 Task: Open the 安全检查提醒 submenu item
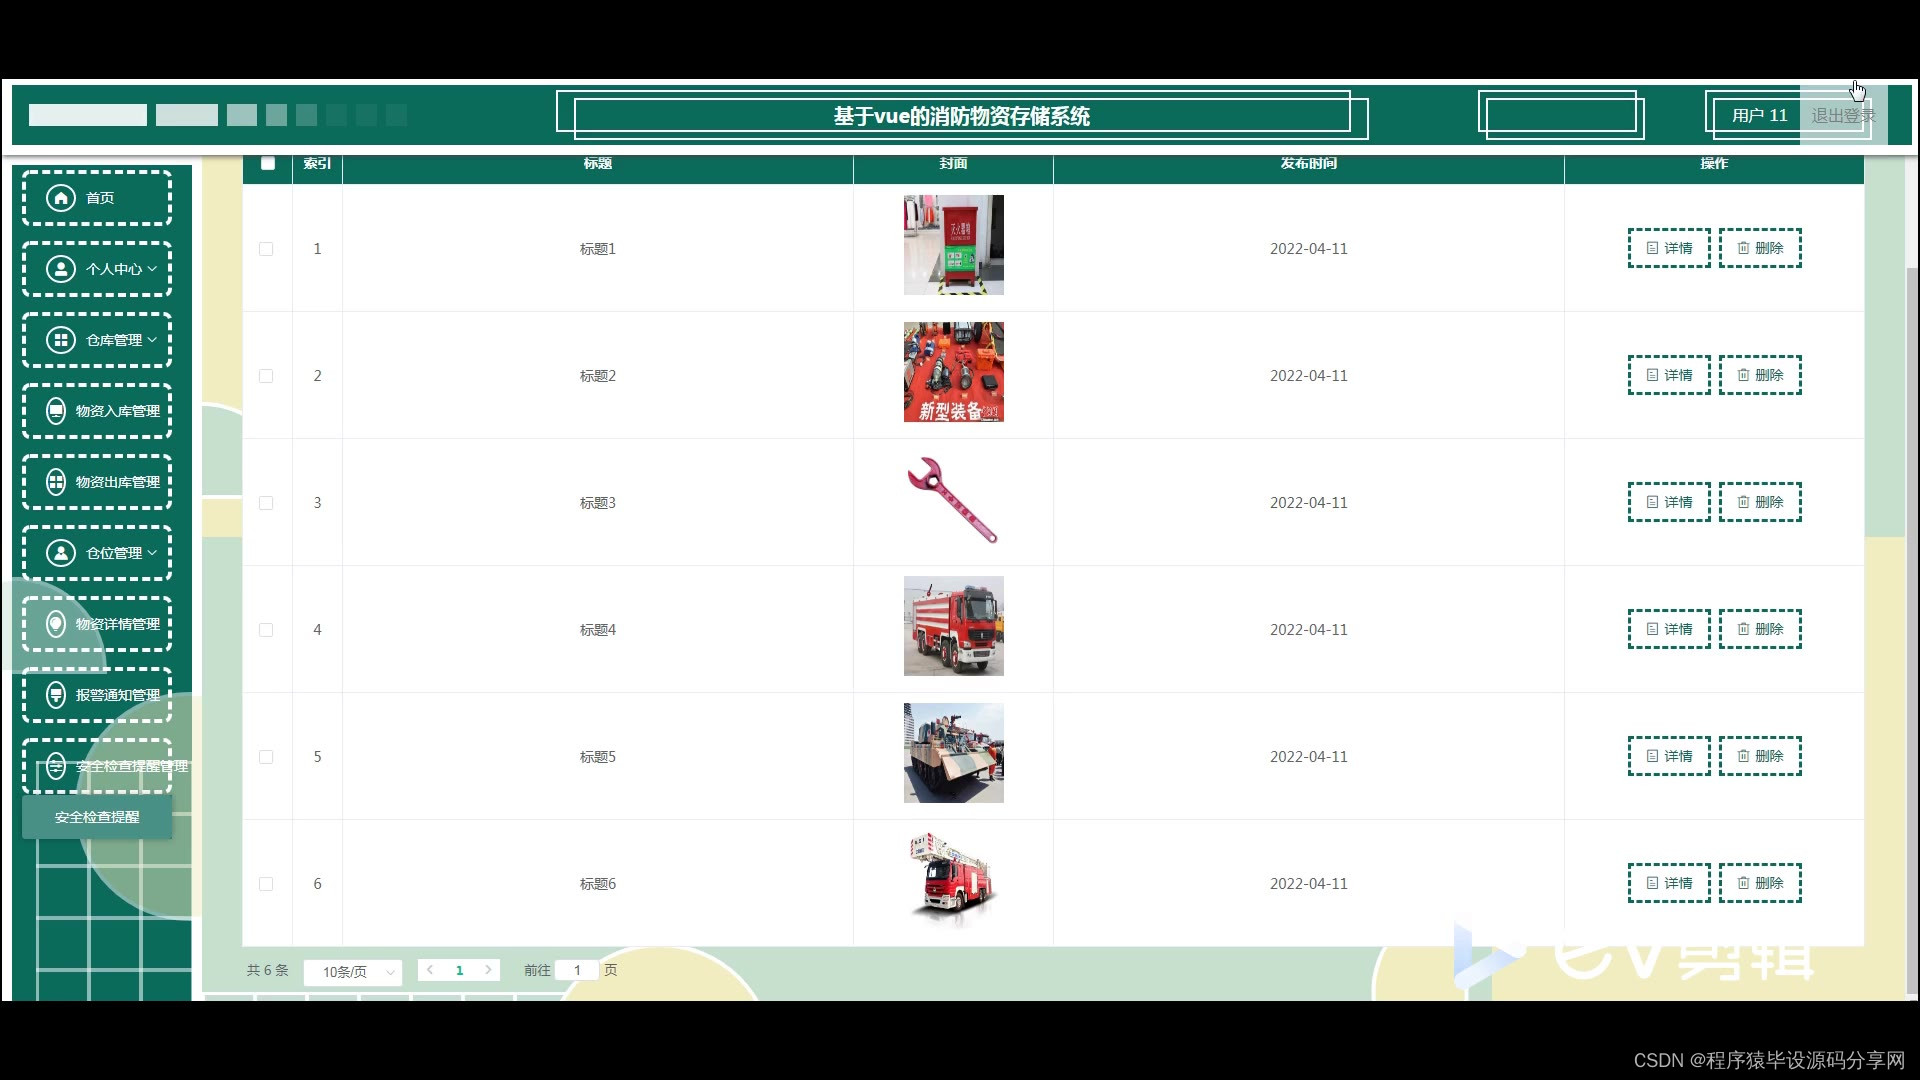(x=97, y=817)
